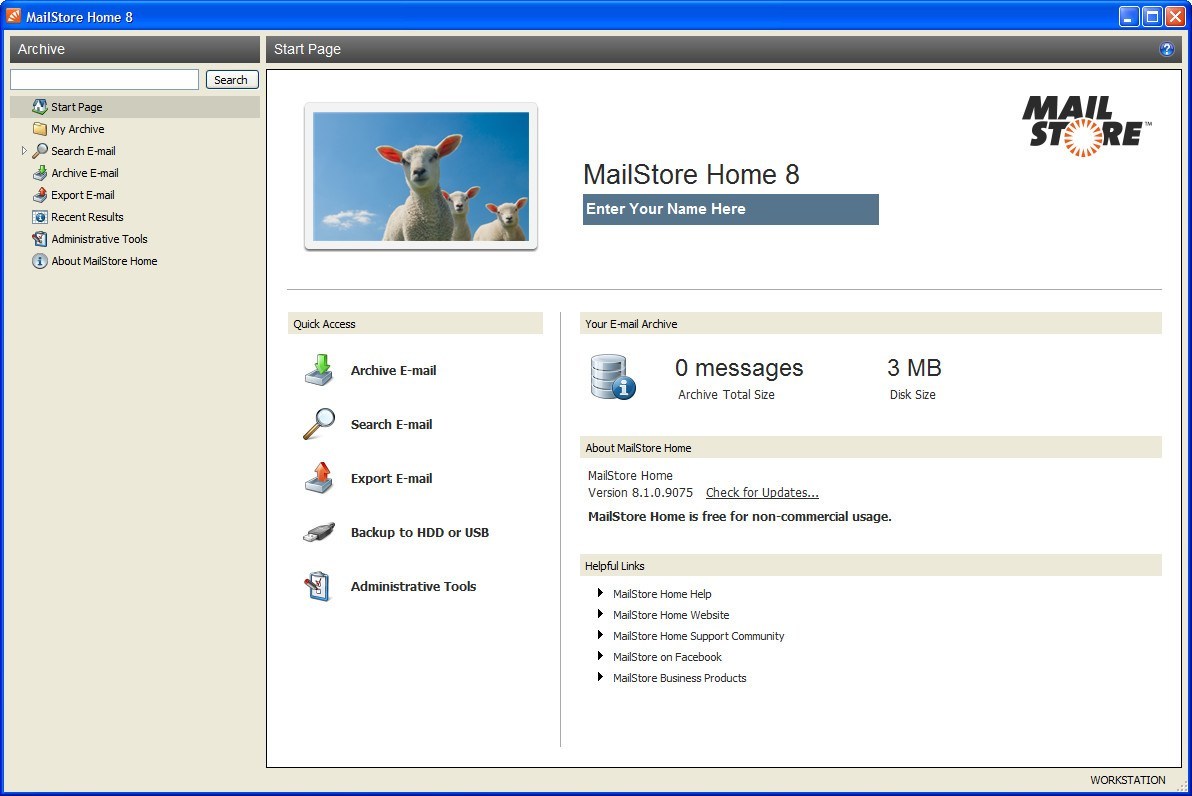
Task: Open the Search E-mail magnifier in Quick Access
Action: [x=317, y=424]
